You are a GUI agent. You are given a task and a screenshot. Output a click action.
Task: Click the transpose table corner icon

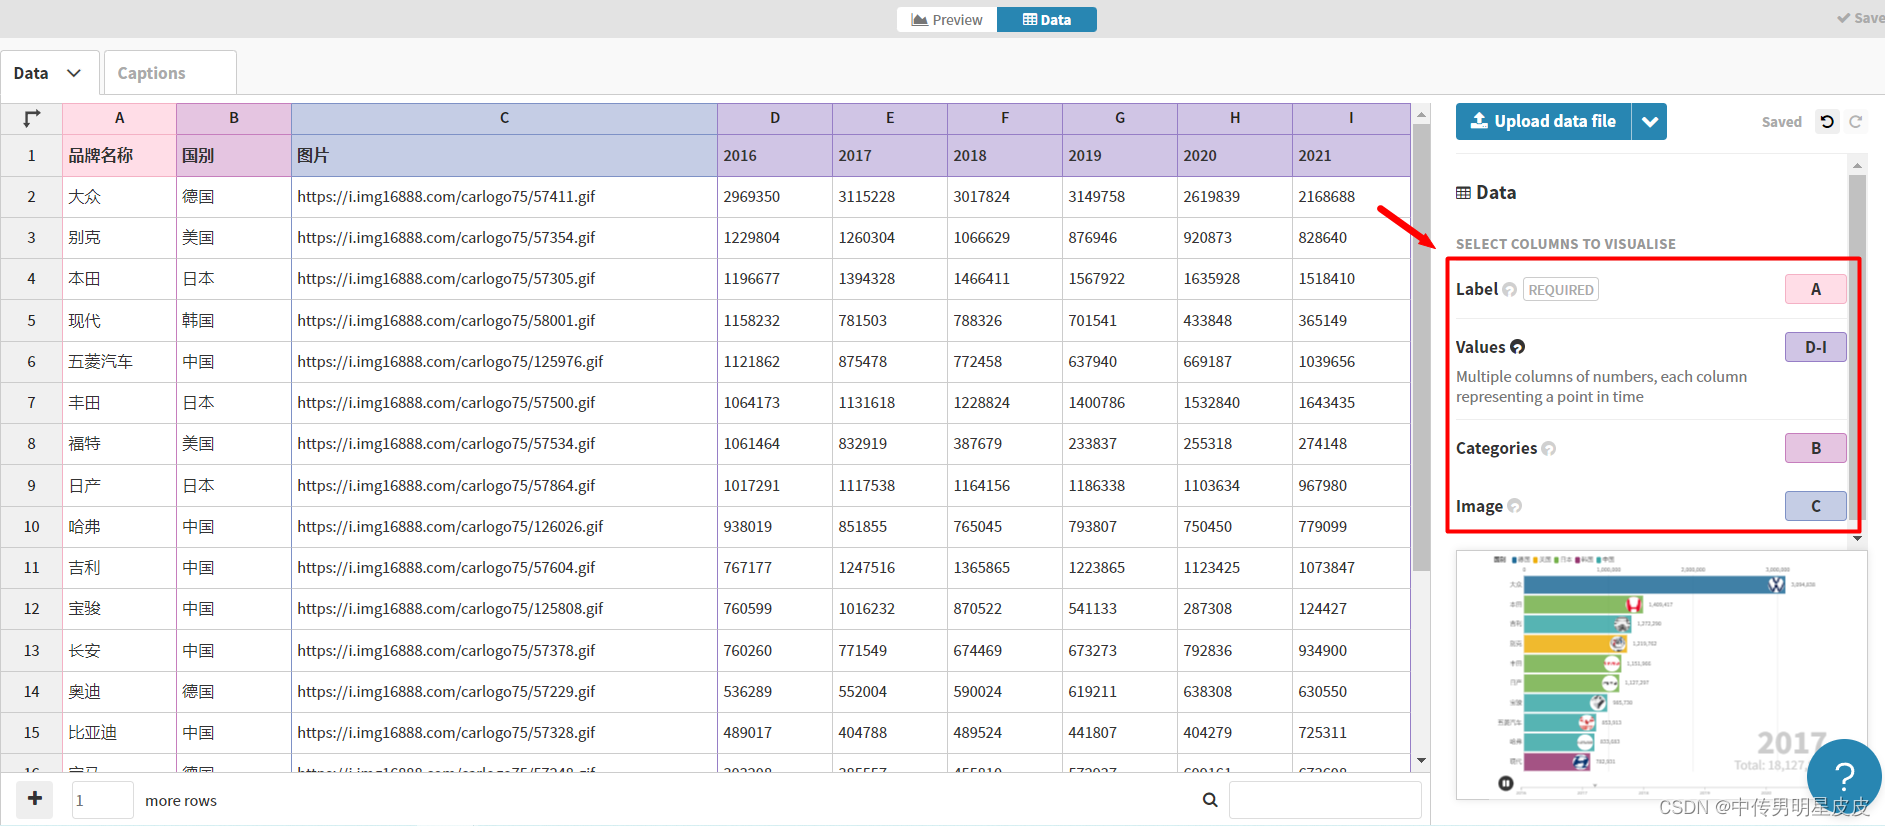click(x=31, y=118)
